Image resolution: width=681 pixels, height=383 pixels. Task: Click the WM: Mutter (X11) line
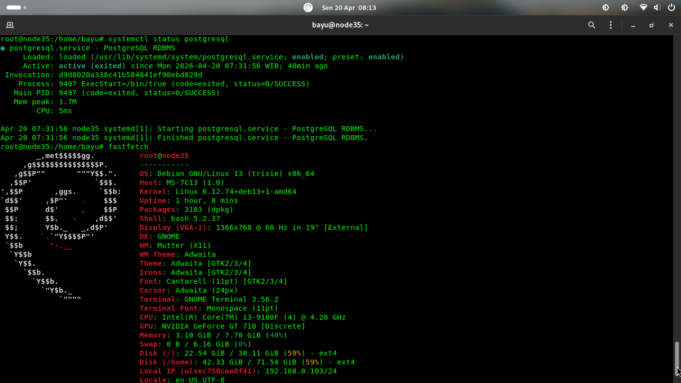tap(175, 246)
